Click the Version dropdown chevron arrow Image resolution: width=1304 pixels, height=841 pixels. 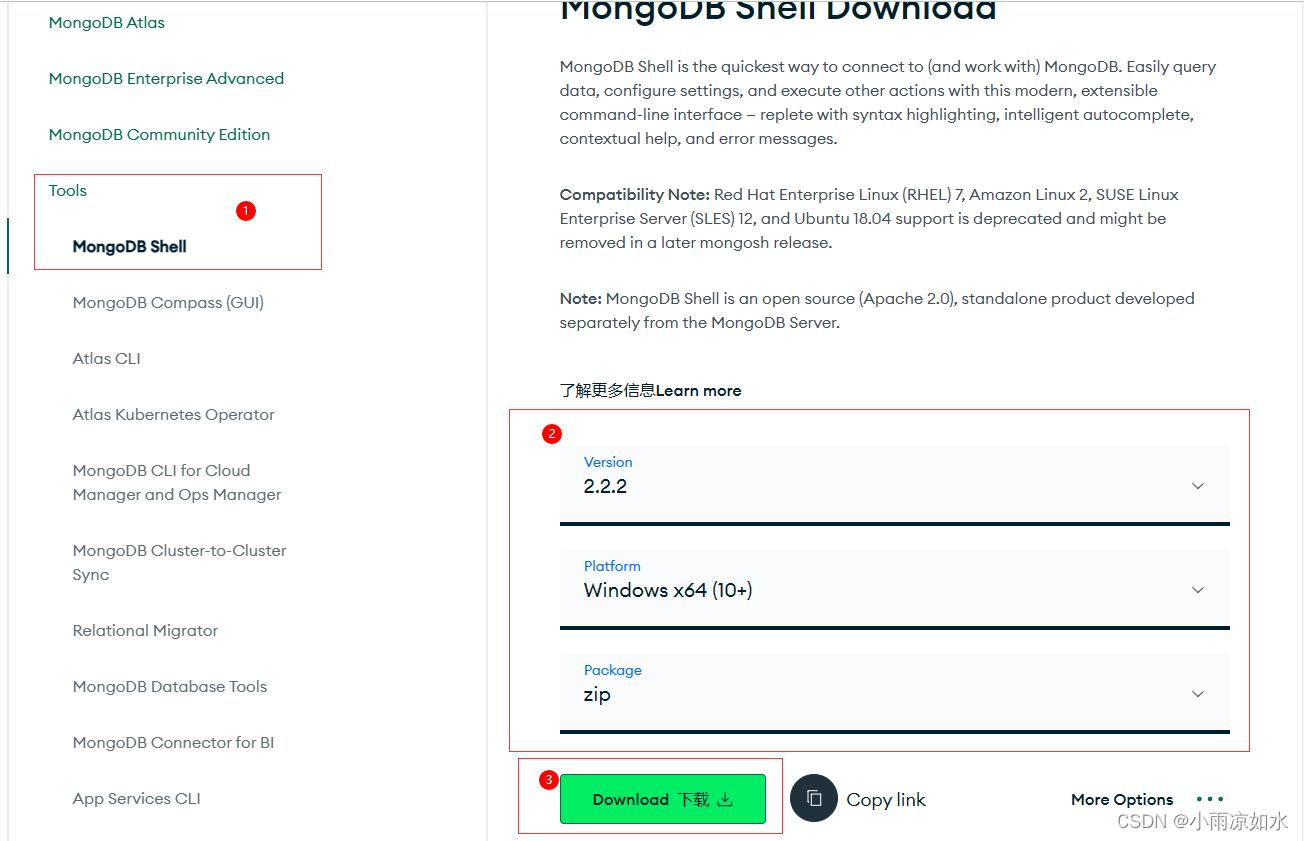[1198, 486]
